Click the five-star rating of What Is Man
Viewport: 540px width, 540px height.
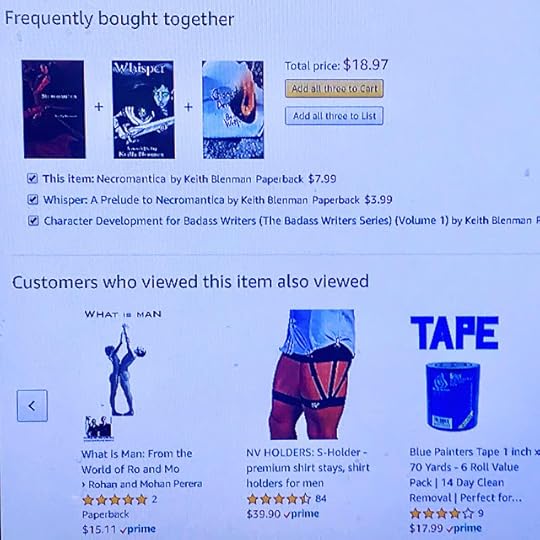pyautogui.click(x=115, y=500)
